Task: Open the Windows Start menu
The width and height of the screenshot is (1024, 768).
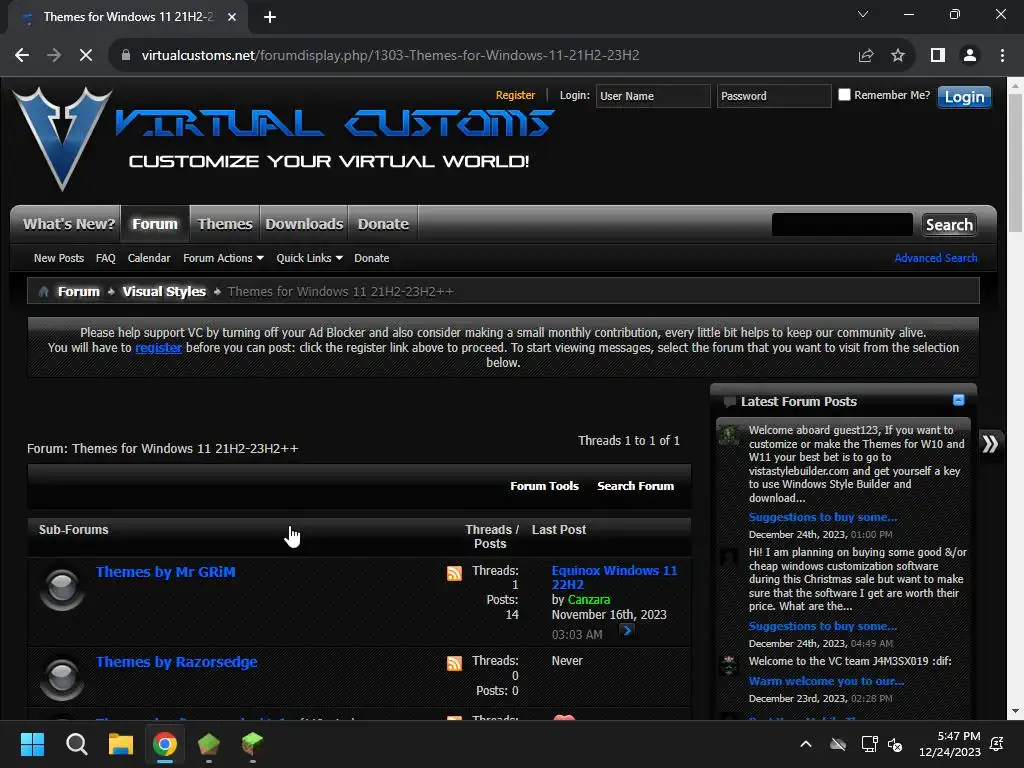Action: [x=32, y=744]
